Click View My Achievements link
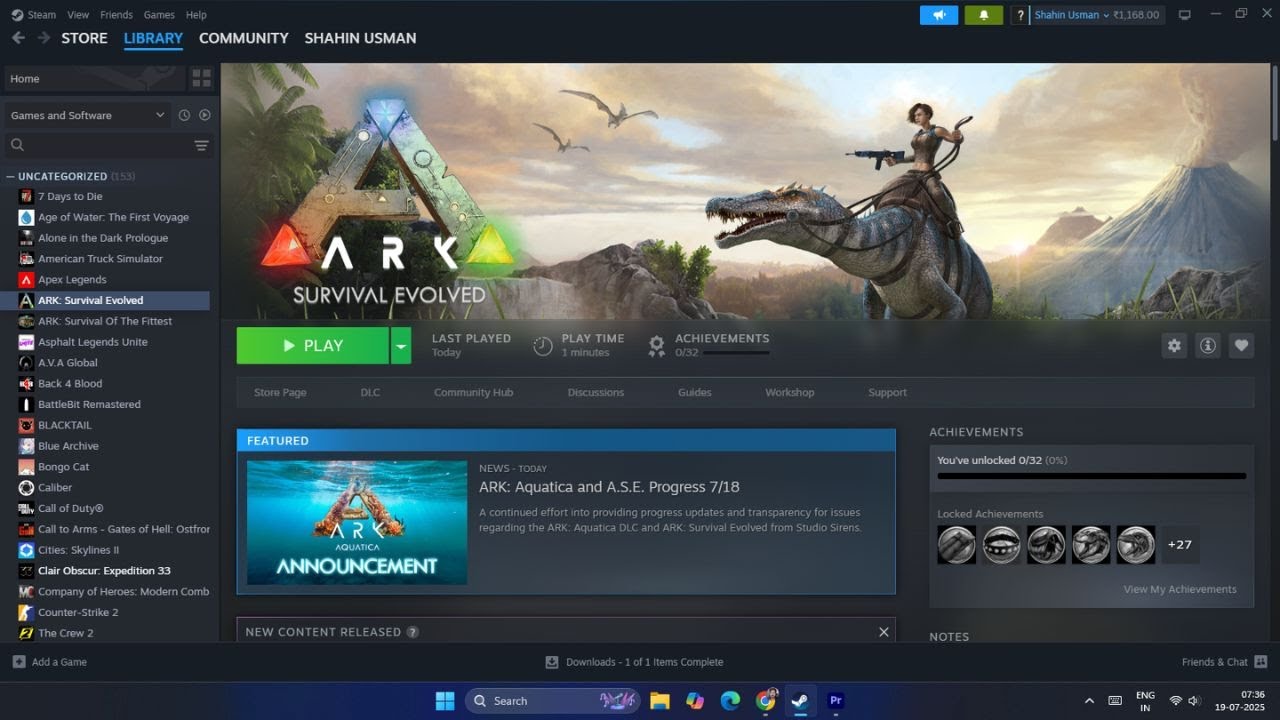Image resolution: width=1280 pixels, height=720 pixels. click(1179, 589)
